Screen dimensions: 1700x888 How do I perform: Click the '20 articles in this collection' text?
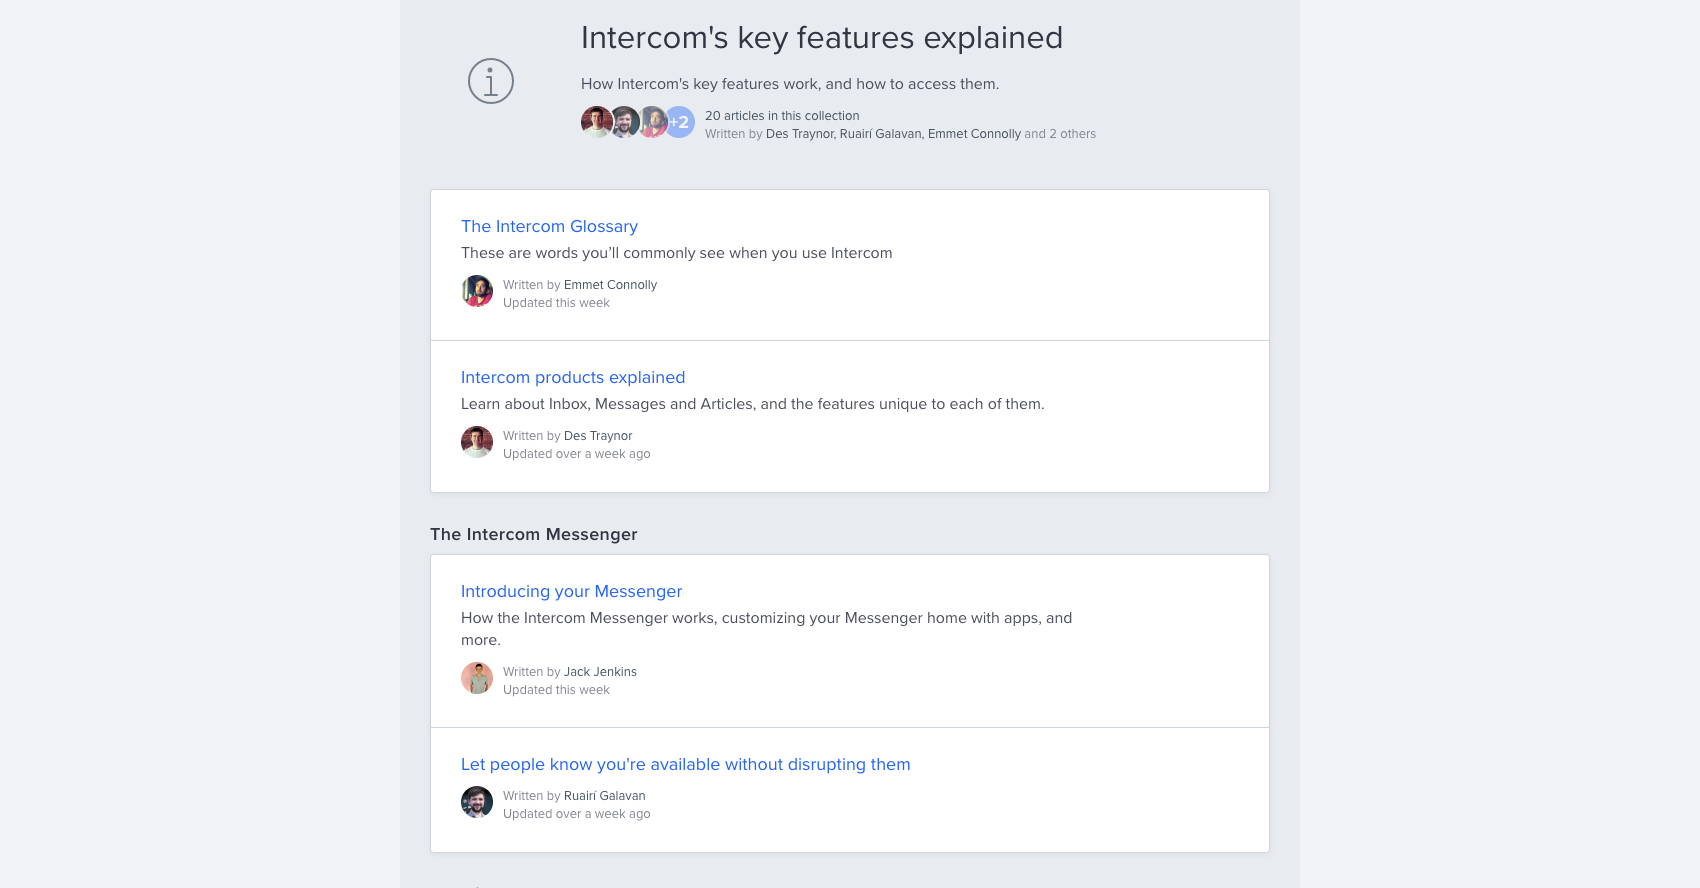782,116
